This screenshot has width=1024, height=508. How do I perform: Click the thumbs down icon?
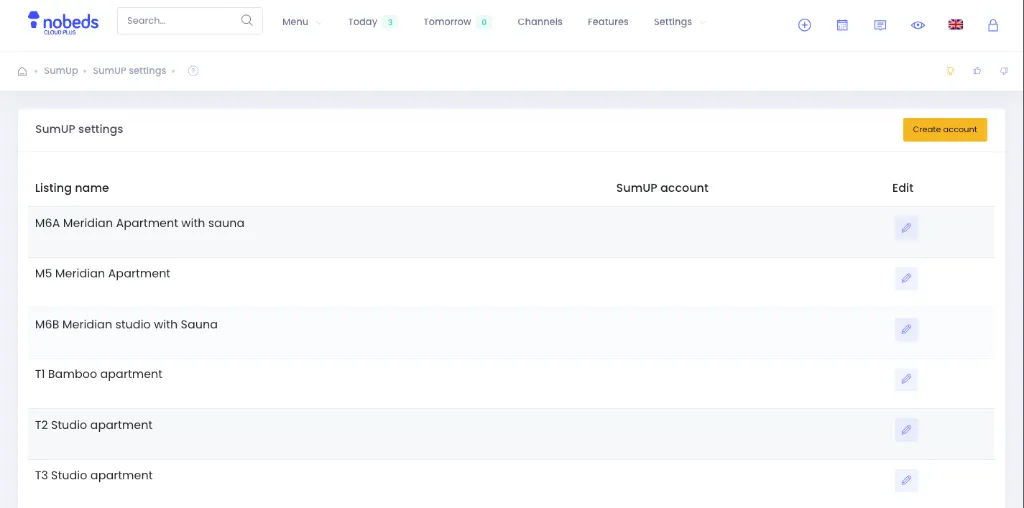tap(1004, 71)
